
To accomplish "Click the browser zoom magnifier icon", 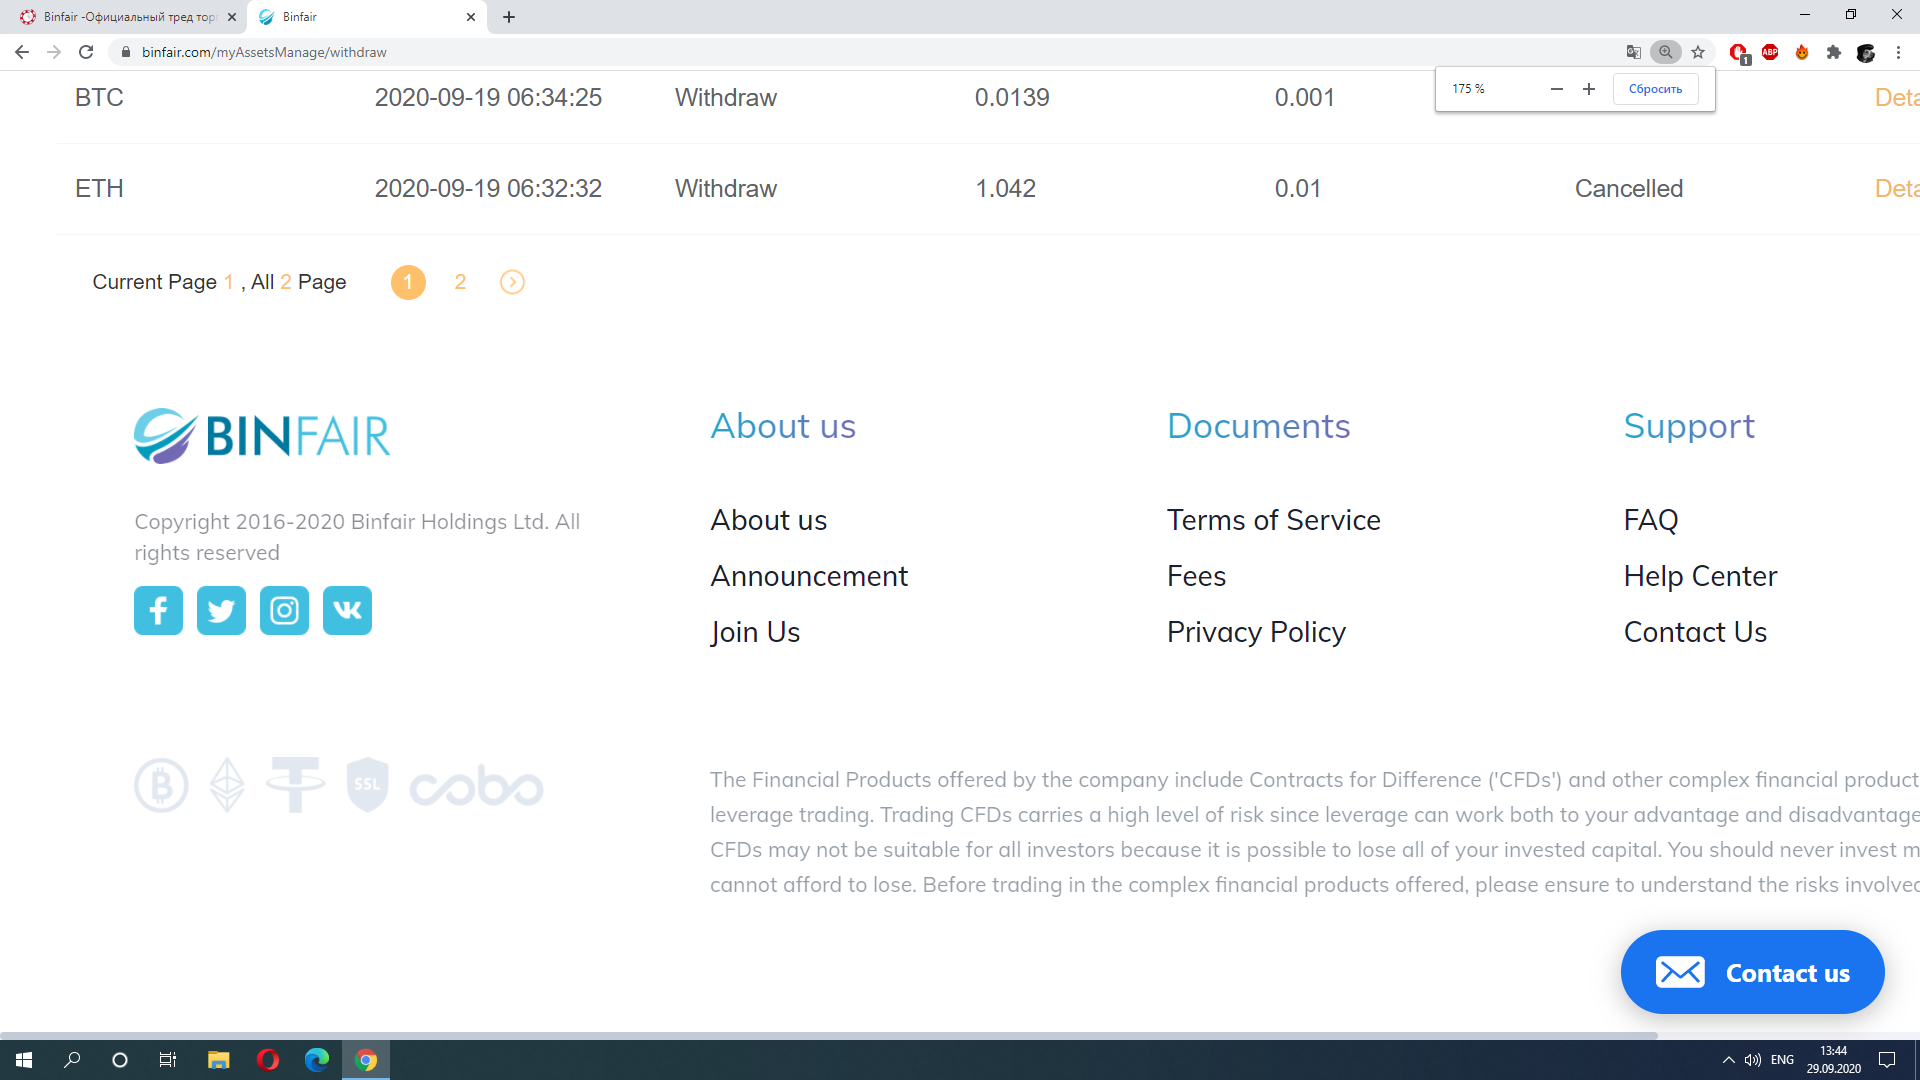I will 1665,52.
